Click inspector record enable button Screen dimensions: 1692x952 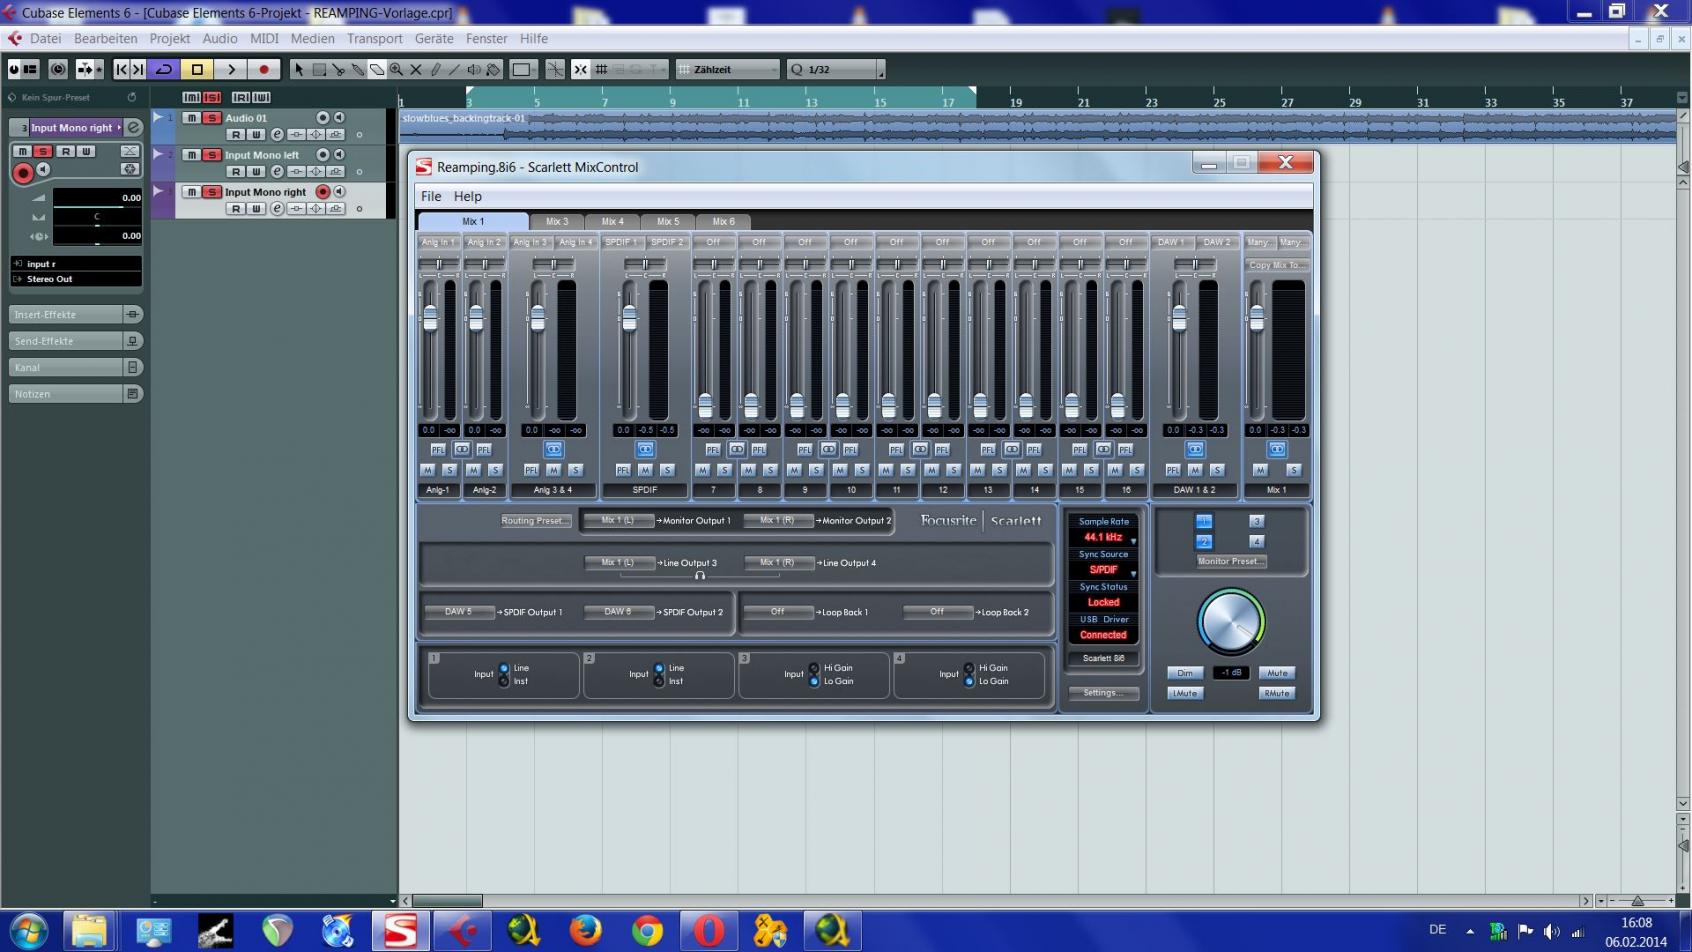22,173
